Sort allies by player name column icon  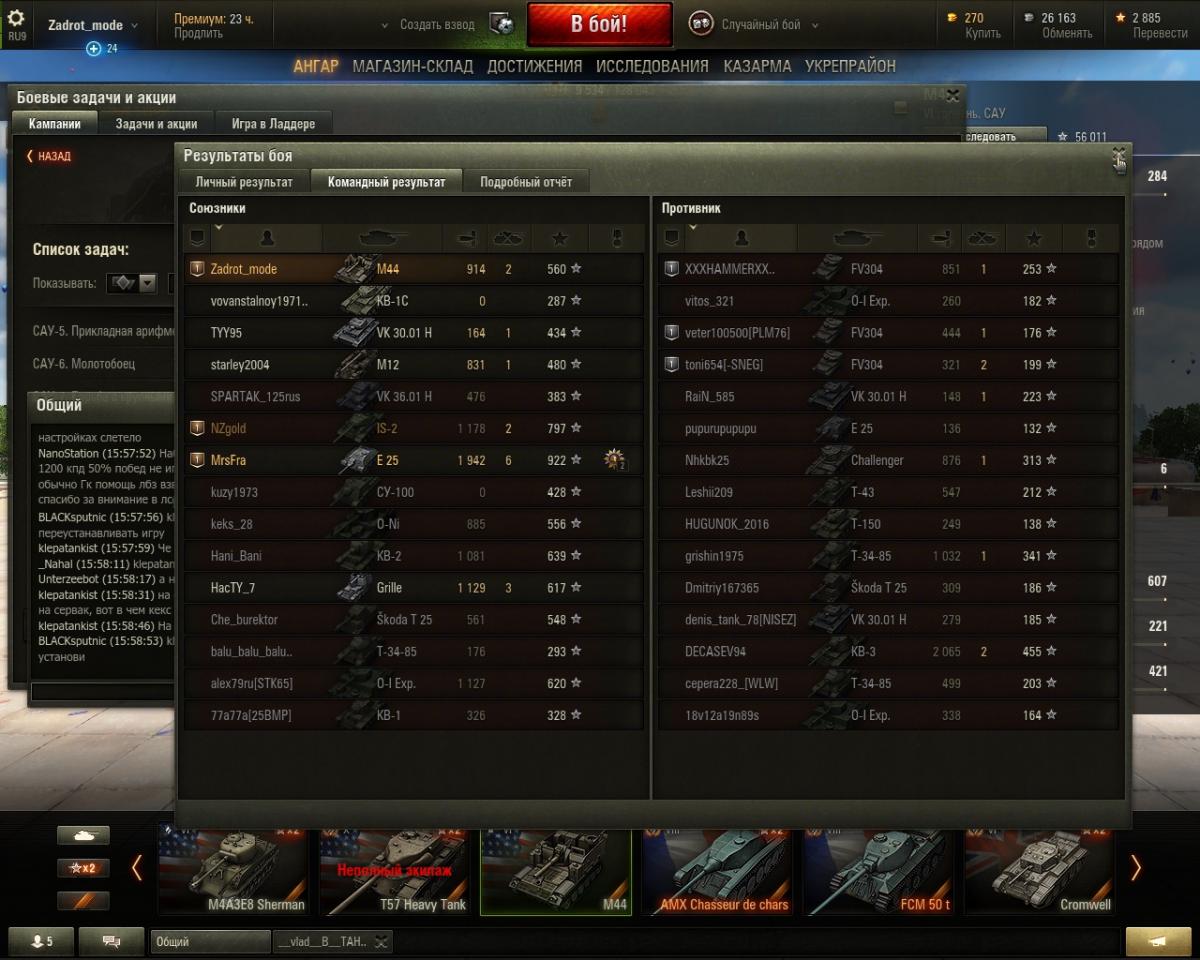coord(266,237)
